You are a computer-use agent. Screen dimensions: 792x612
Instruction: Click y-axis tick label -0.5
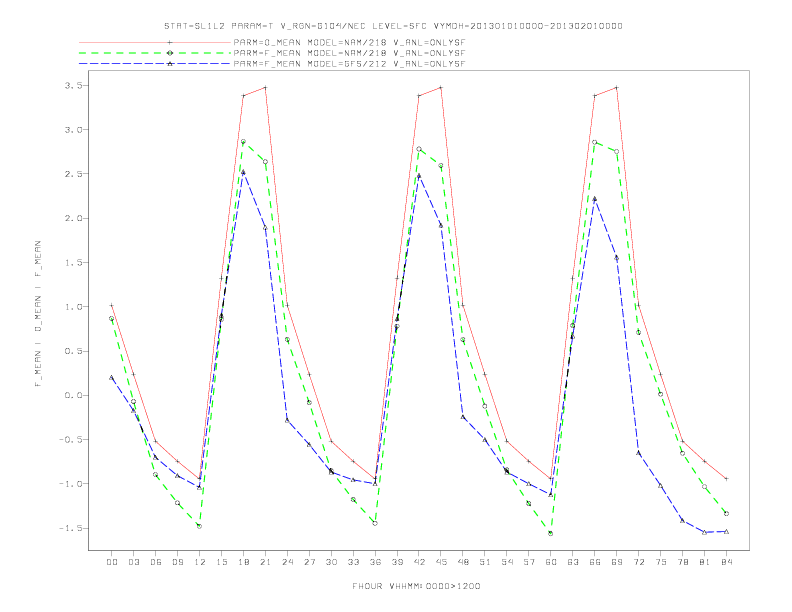[70, 439]
